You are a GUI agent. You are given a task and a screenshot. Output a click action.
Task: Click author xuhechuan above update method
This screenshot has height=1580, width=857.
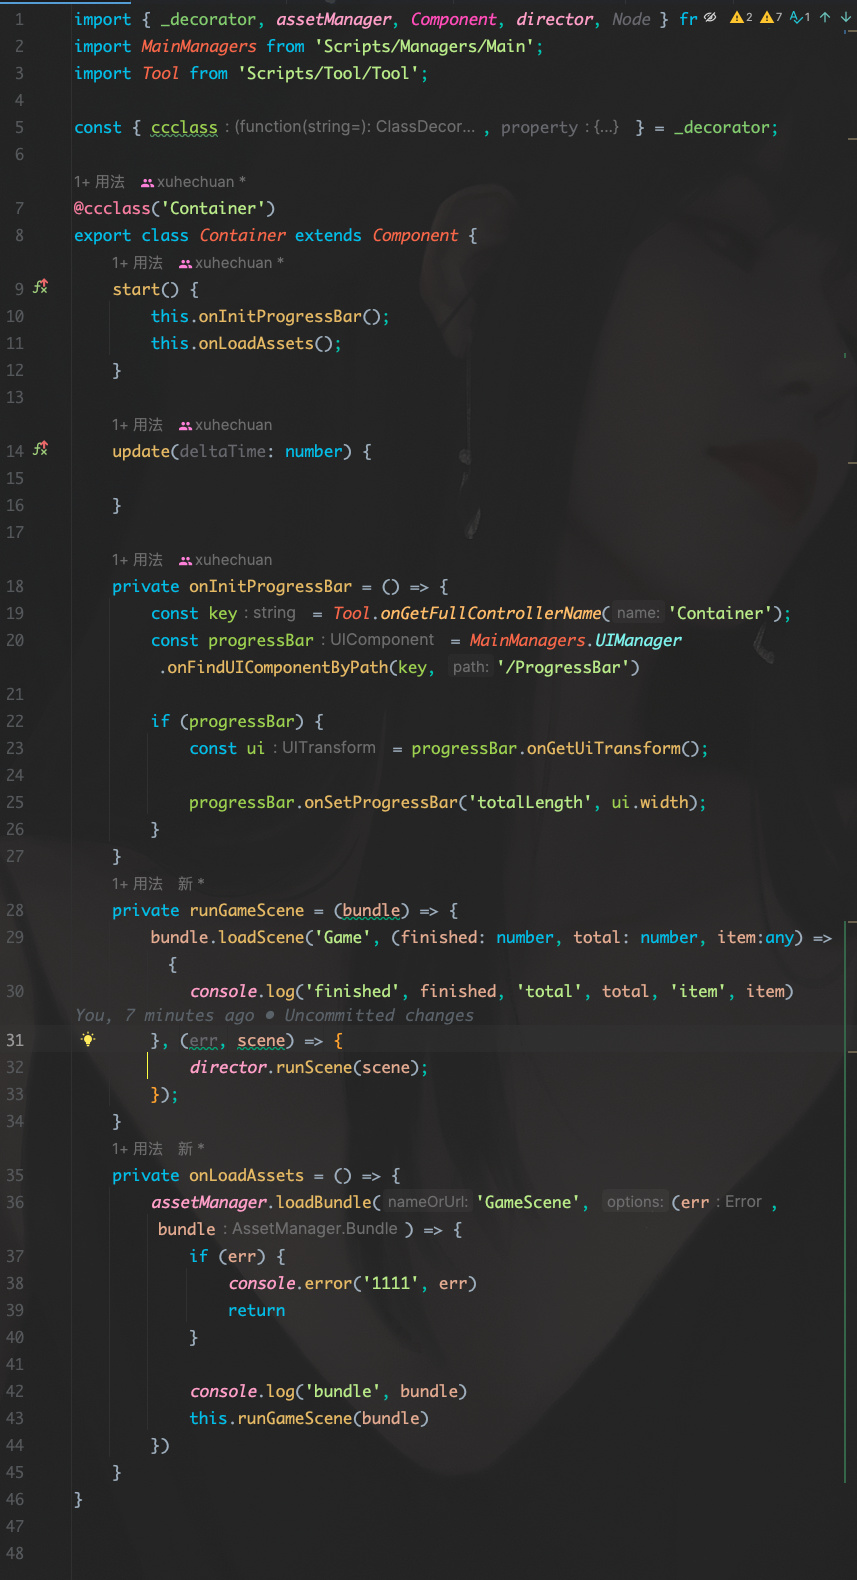226,425
